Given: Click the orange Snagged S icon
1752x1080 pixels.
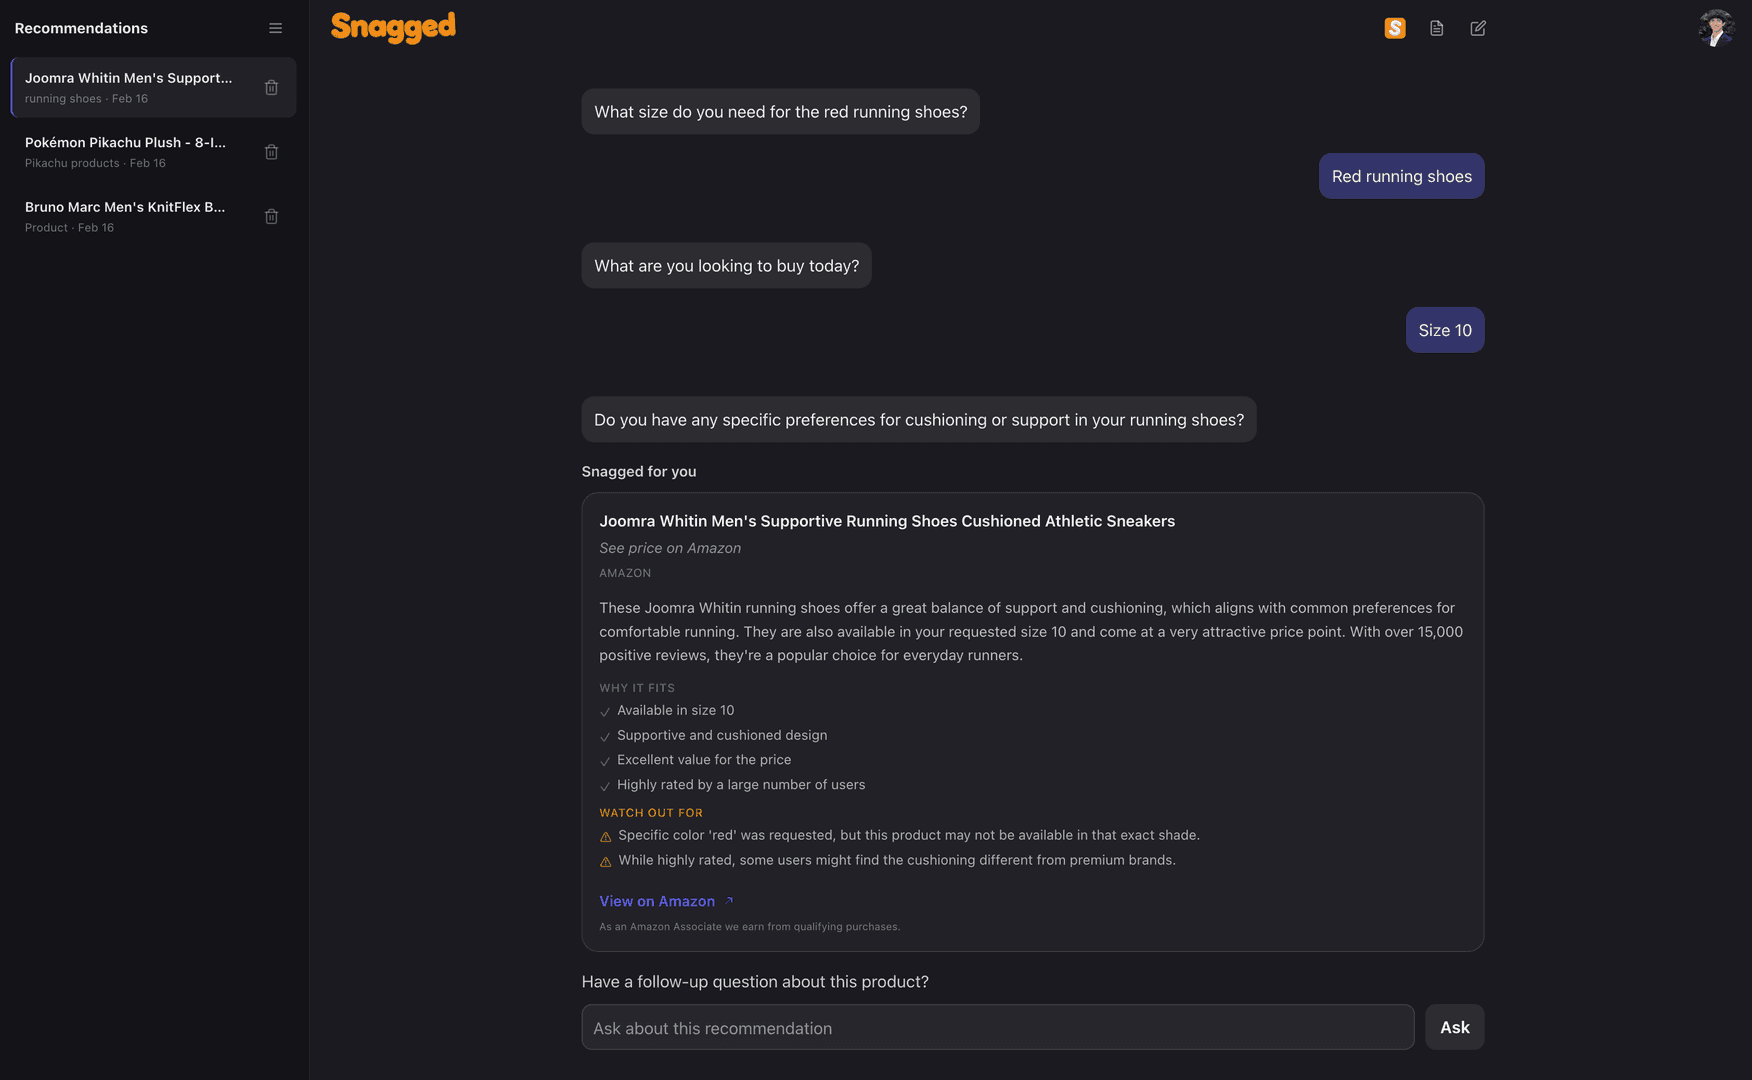Looking at the screenshot, I should point(1395,28).
